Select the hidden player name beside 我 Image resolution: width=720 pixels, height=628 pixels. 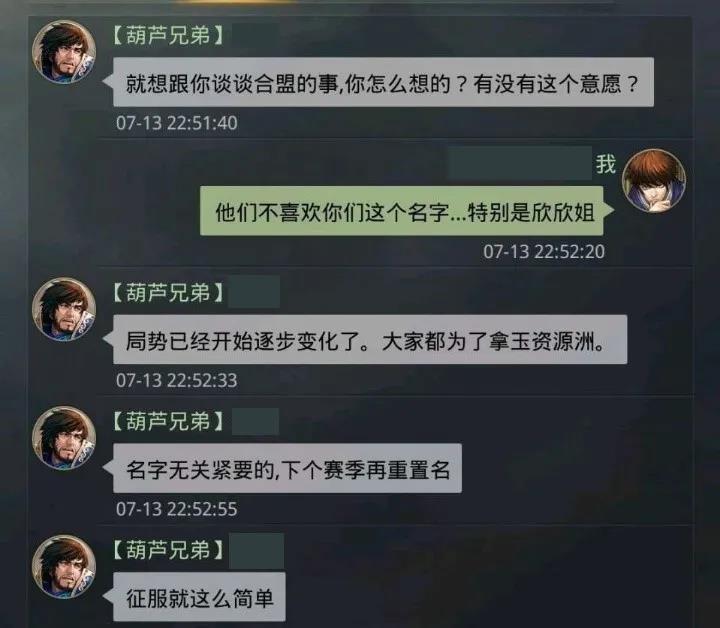click(520, 163)
